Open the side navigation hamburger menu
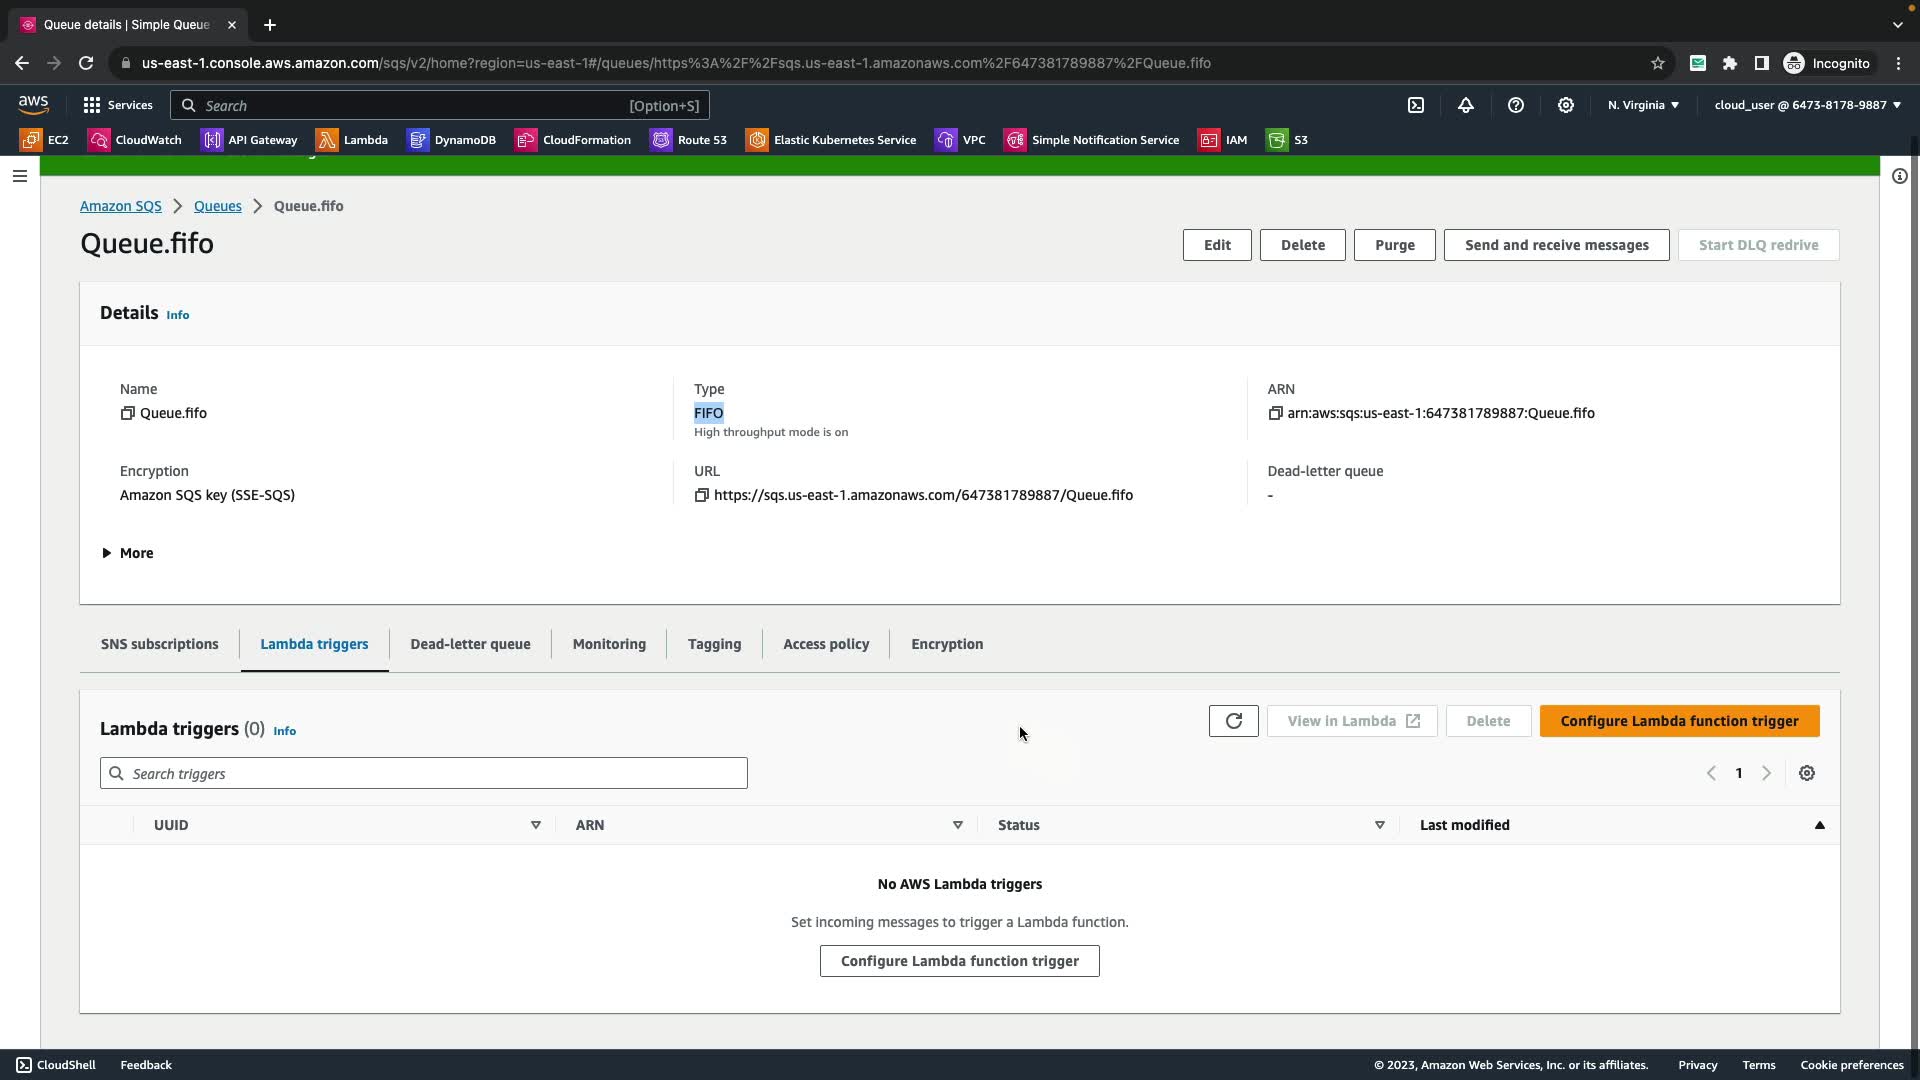1920x1080 pixels. coord(20,176)
